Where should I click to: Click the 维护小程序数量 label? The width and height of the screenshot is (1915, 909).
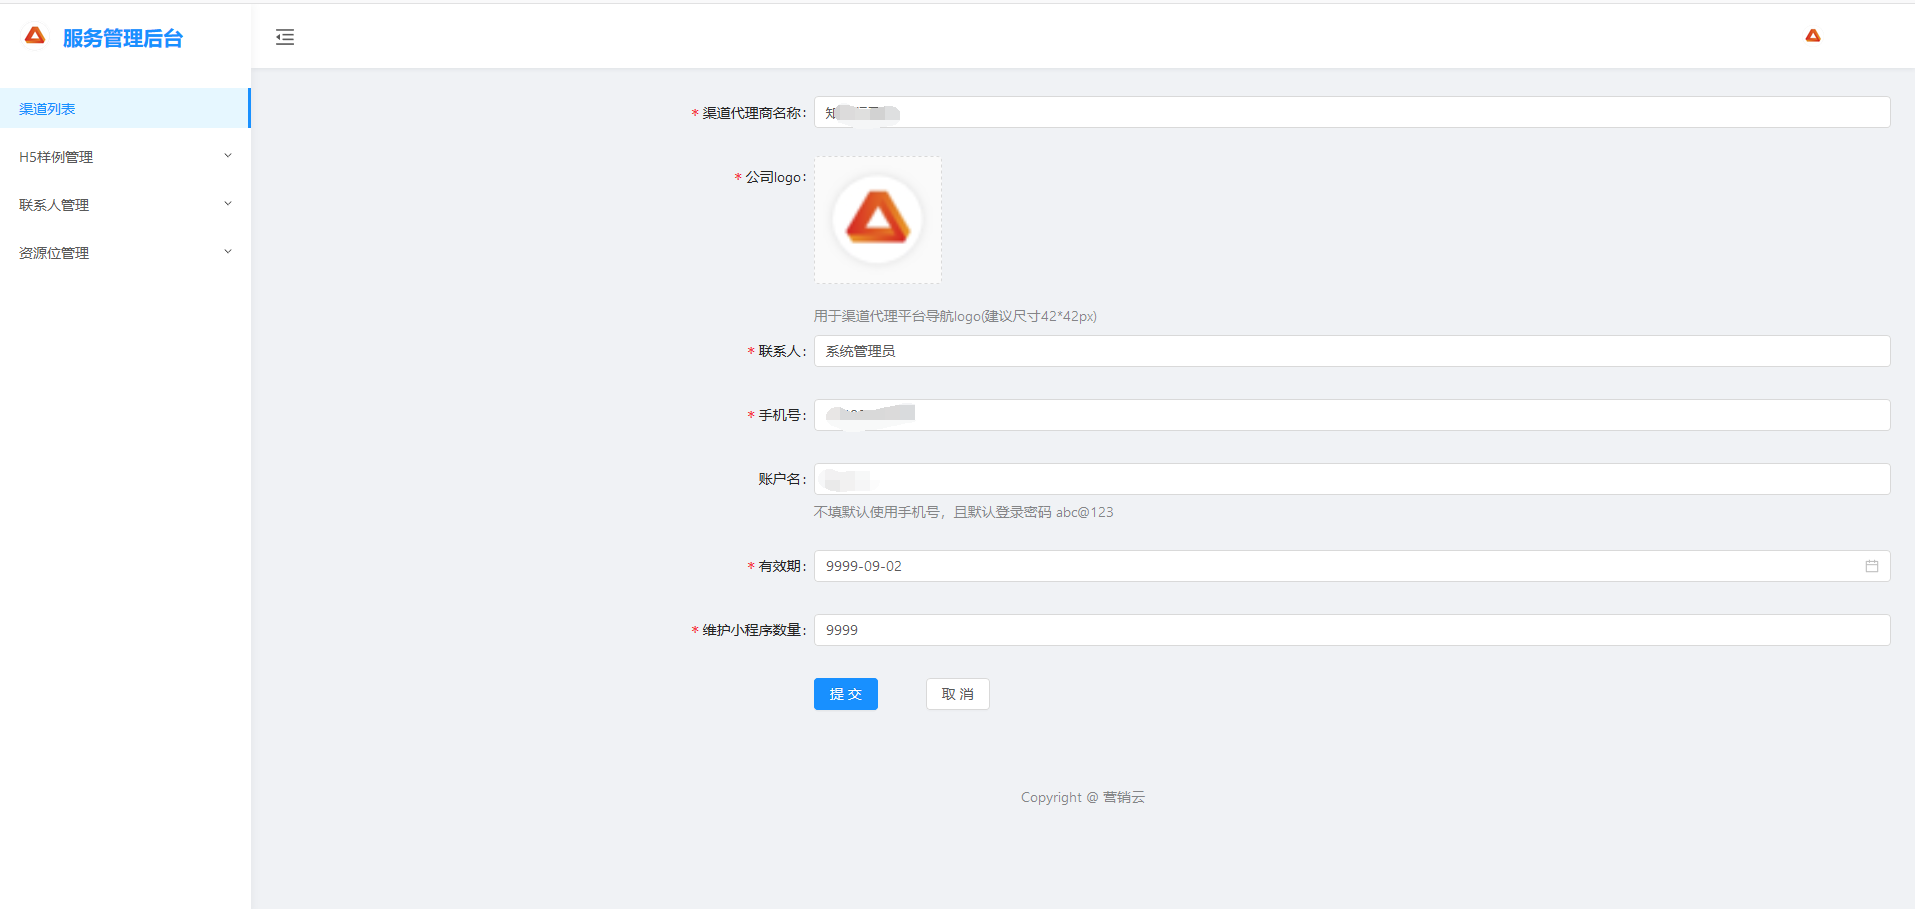(753, 630)
